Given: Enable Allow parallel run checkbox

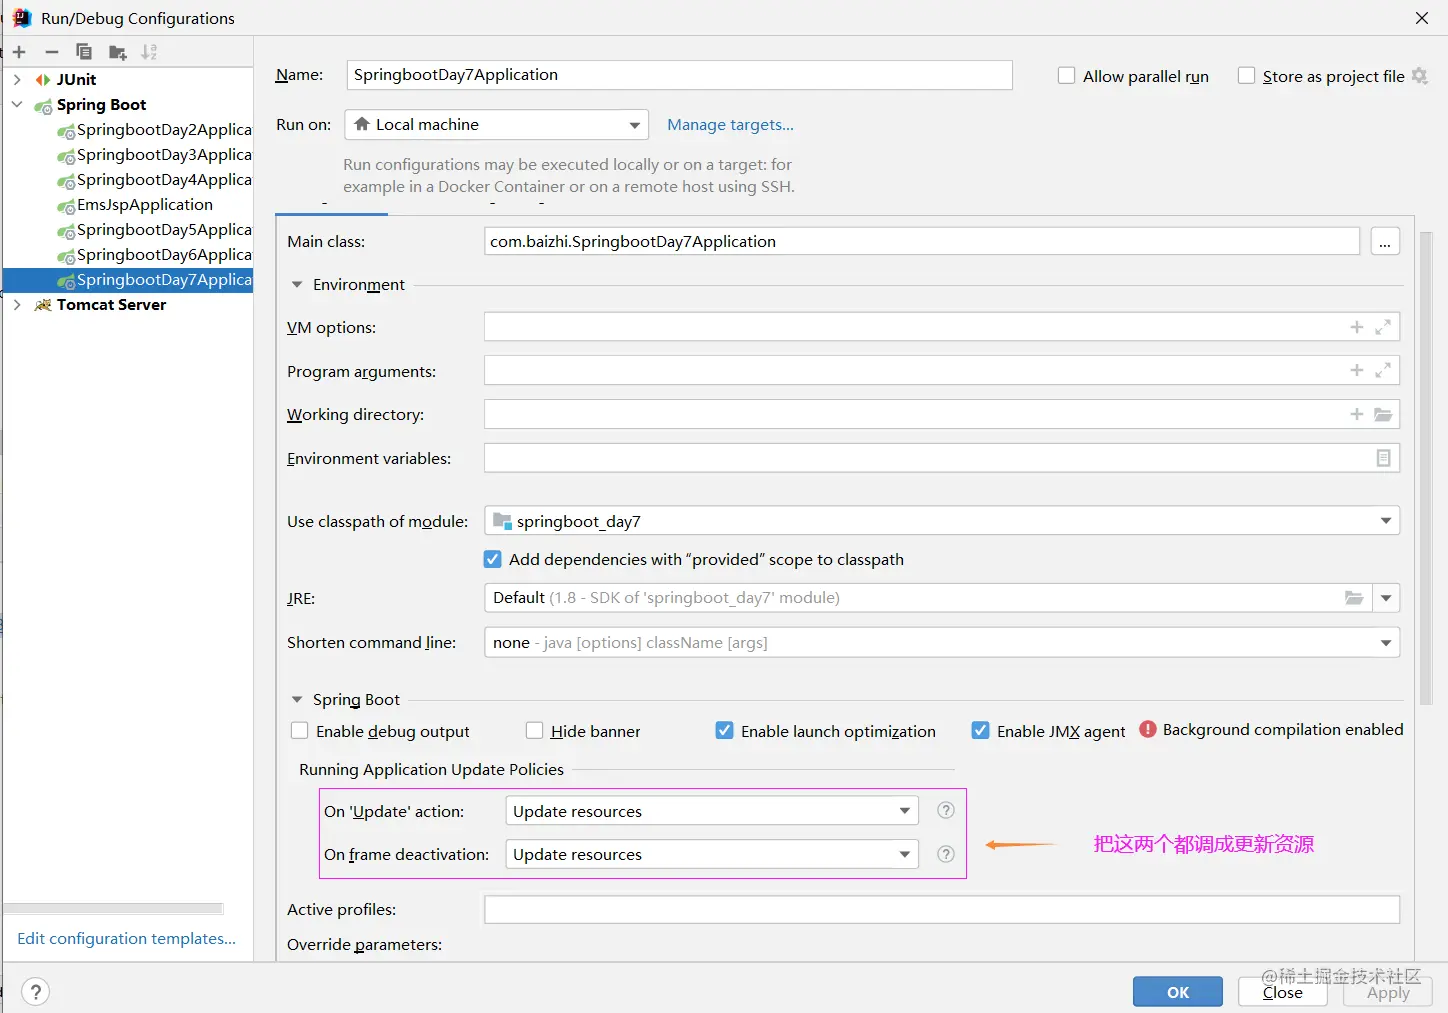Looking at the screenshot, I should click(x=1066, y=76).
